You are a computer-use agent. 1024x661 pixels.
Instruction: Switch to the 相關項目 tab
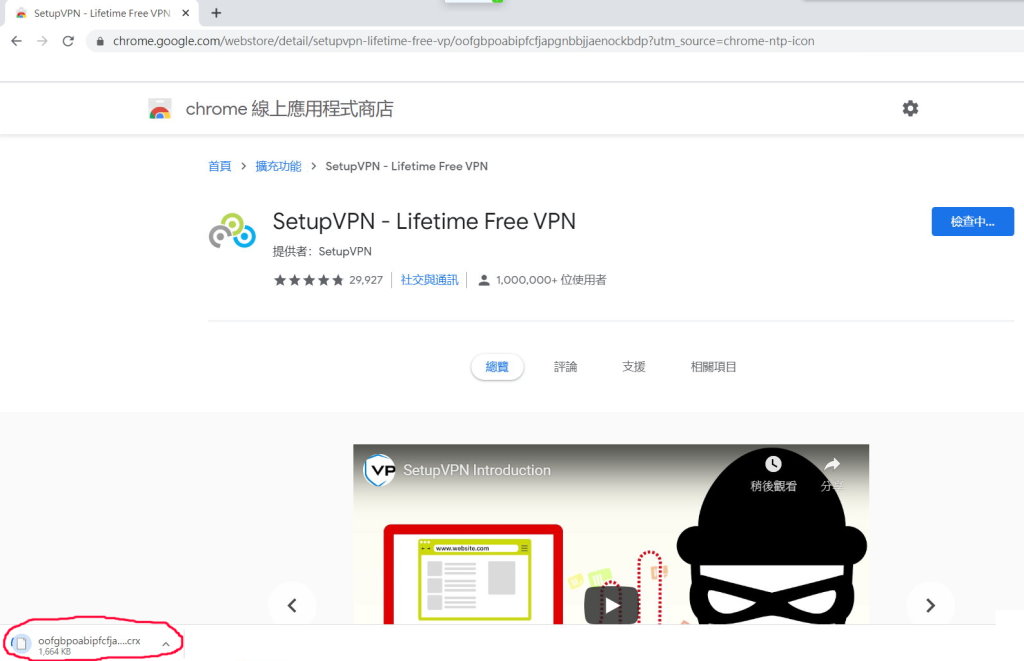point(713,367)
